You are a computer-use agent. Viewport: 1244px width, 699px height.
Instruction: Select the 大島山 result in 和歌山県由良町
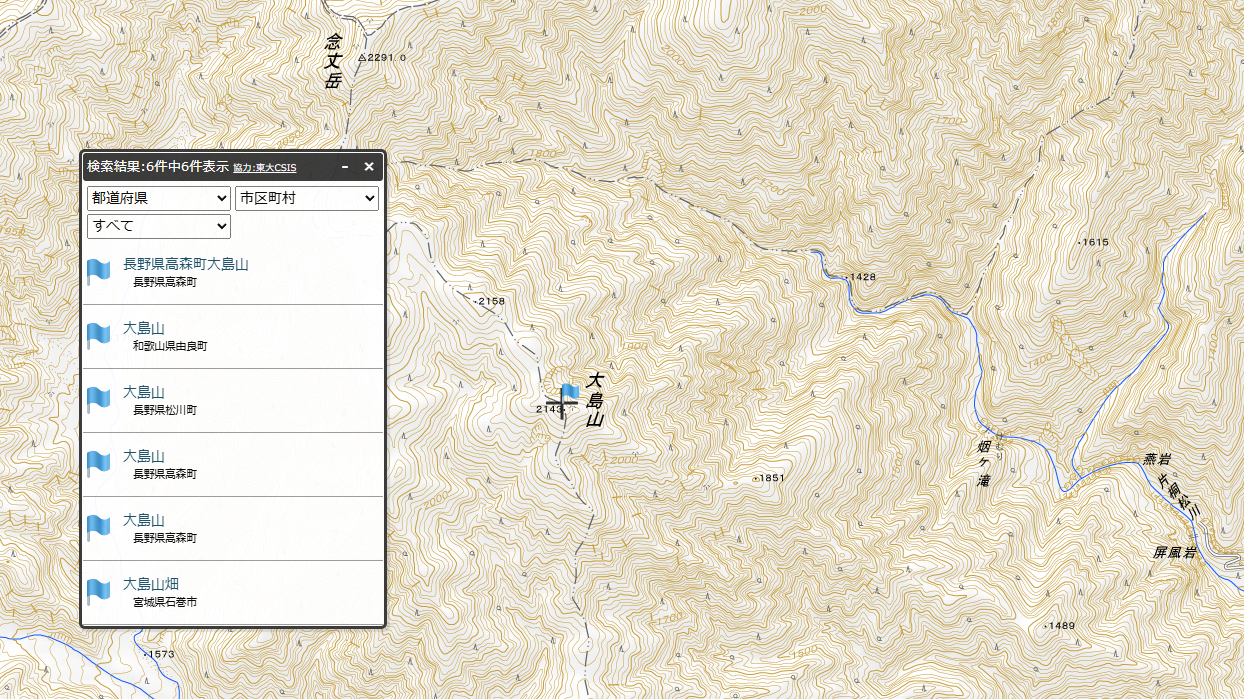pyautogui.click(x=143, y=328)
